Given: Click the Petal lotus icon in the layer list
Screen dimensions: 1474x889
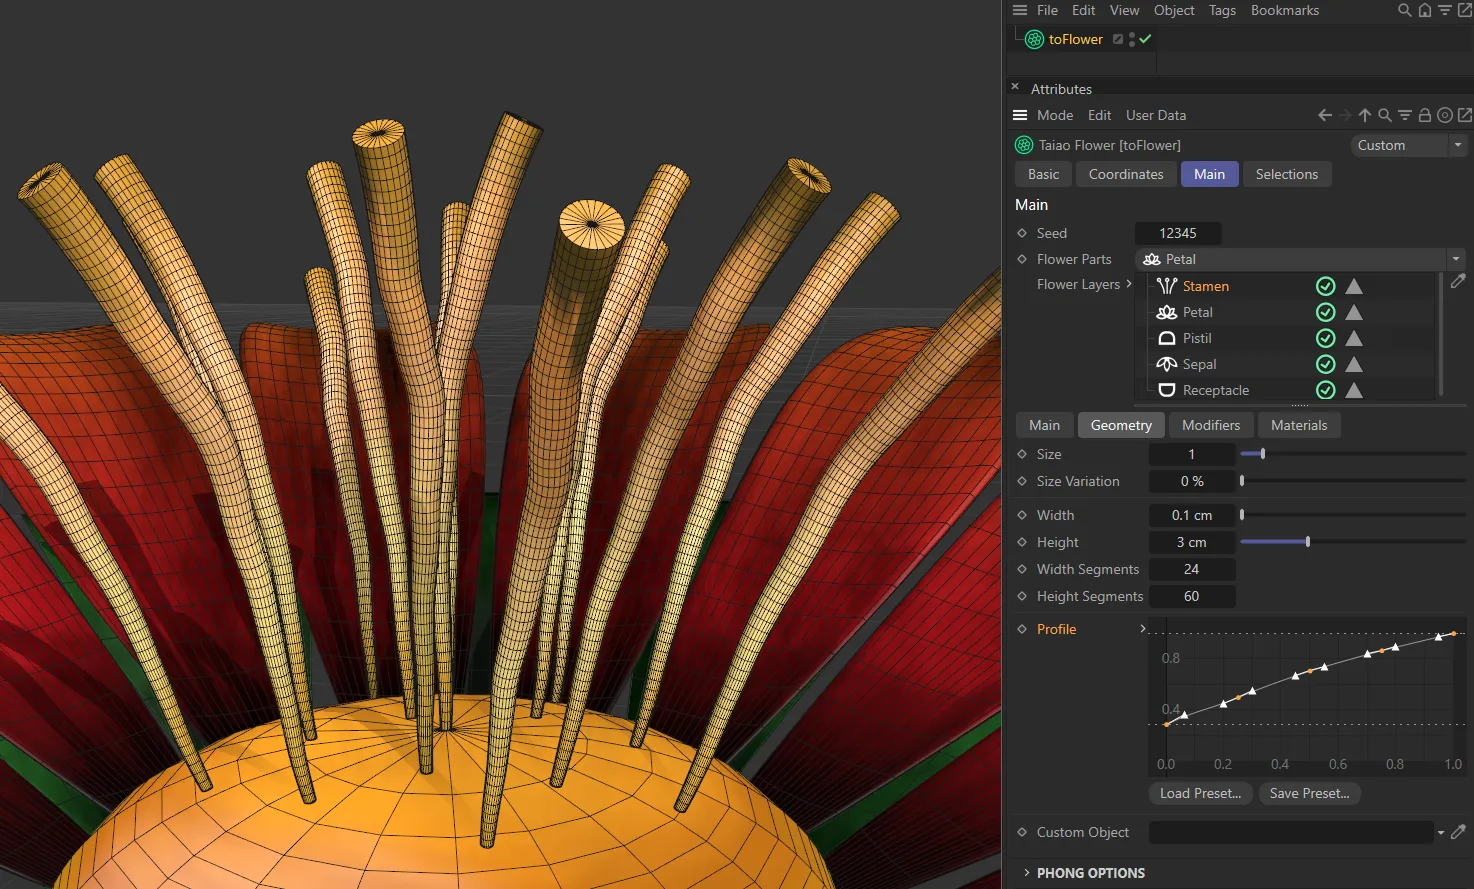Looking at the screenshot, I should click(x=1166, y=312).
